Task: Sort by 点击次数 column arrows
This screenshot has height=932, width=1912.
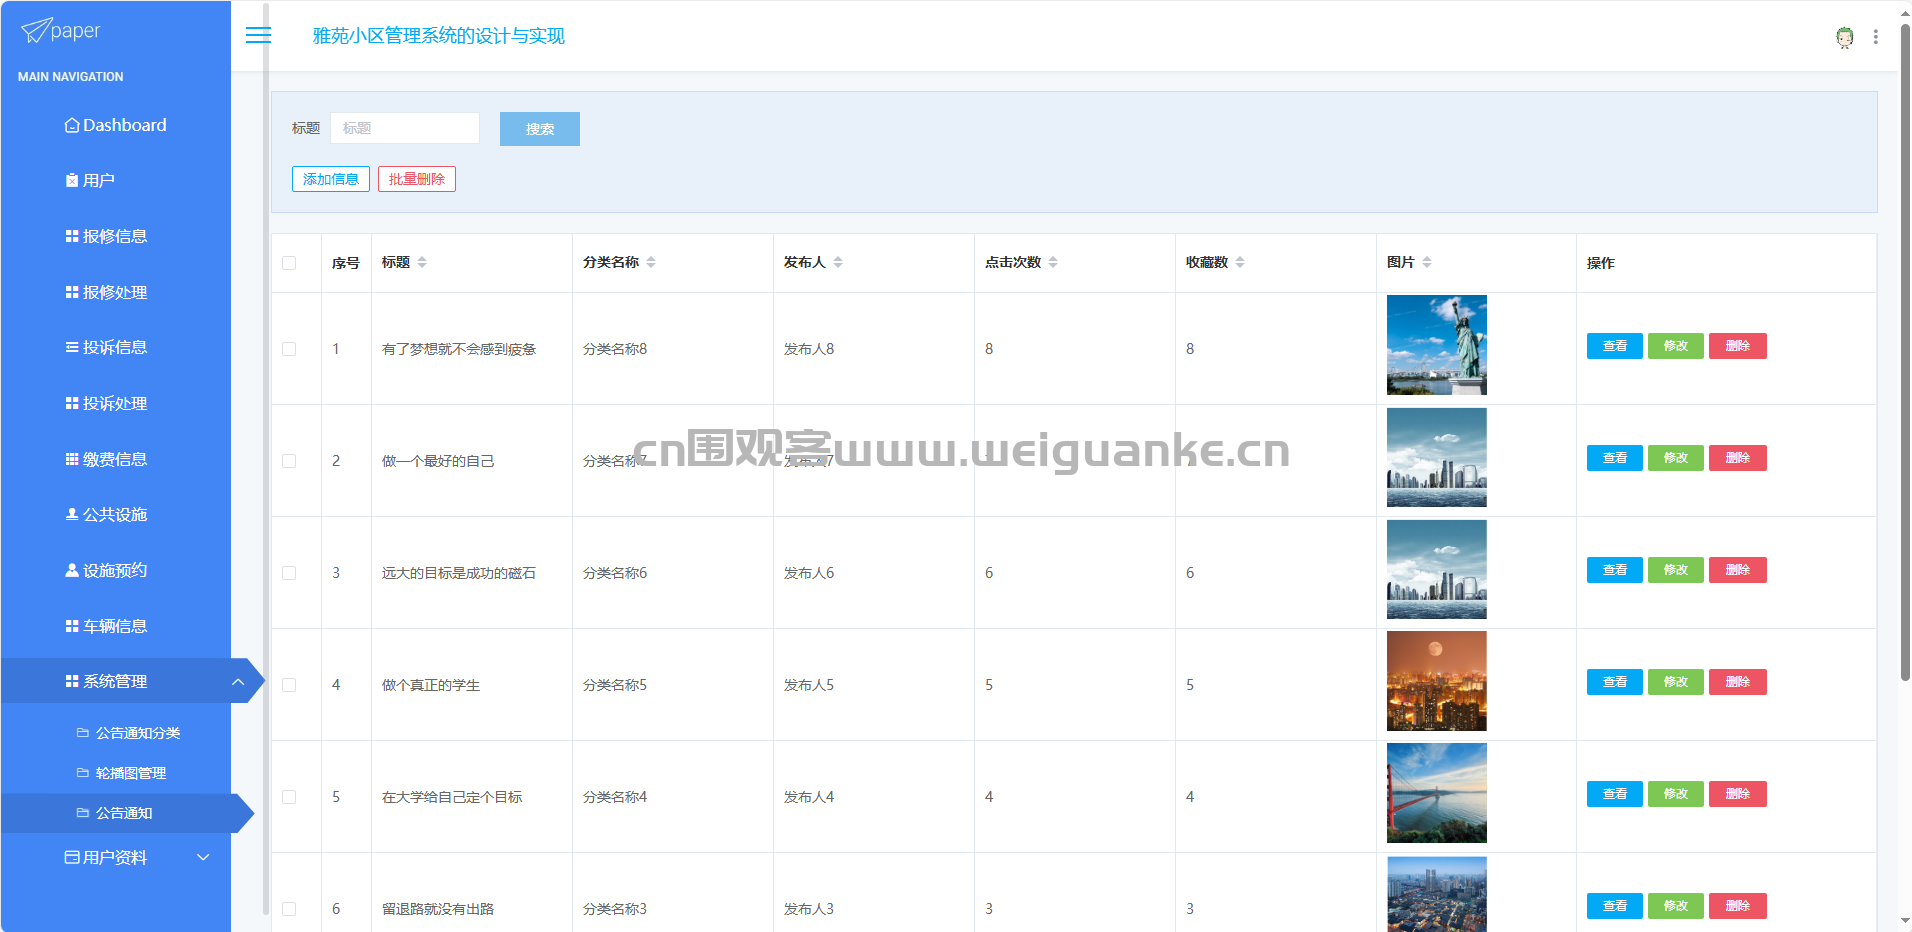Action: tap(1053, 262)
